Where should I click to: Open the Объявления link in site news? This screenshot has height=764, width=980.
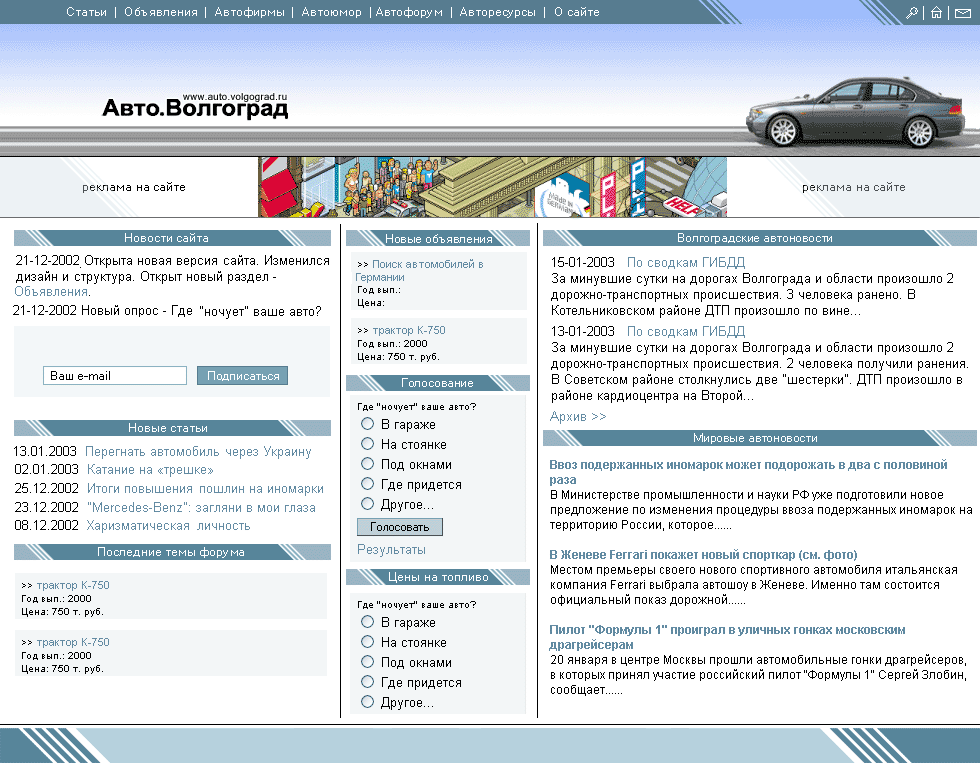(51, 291)
